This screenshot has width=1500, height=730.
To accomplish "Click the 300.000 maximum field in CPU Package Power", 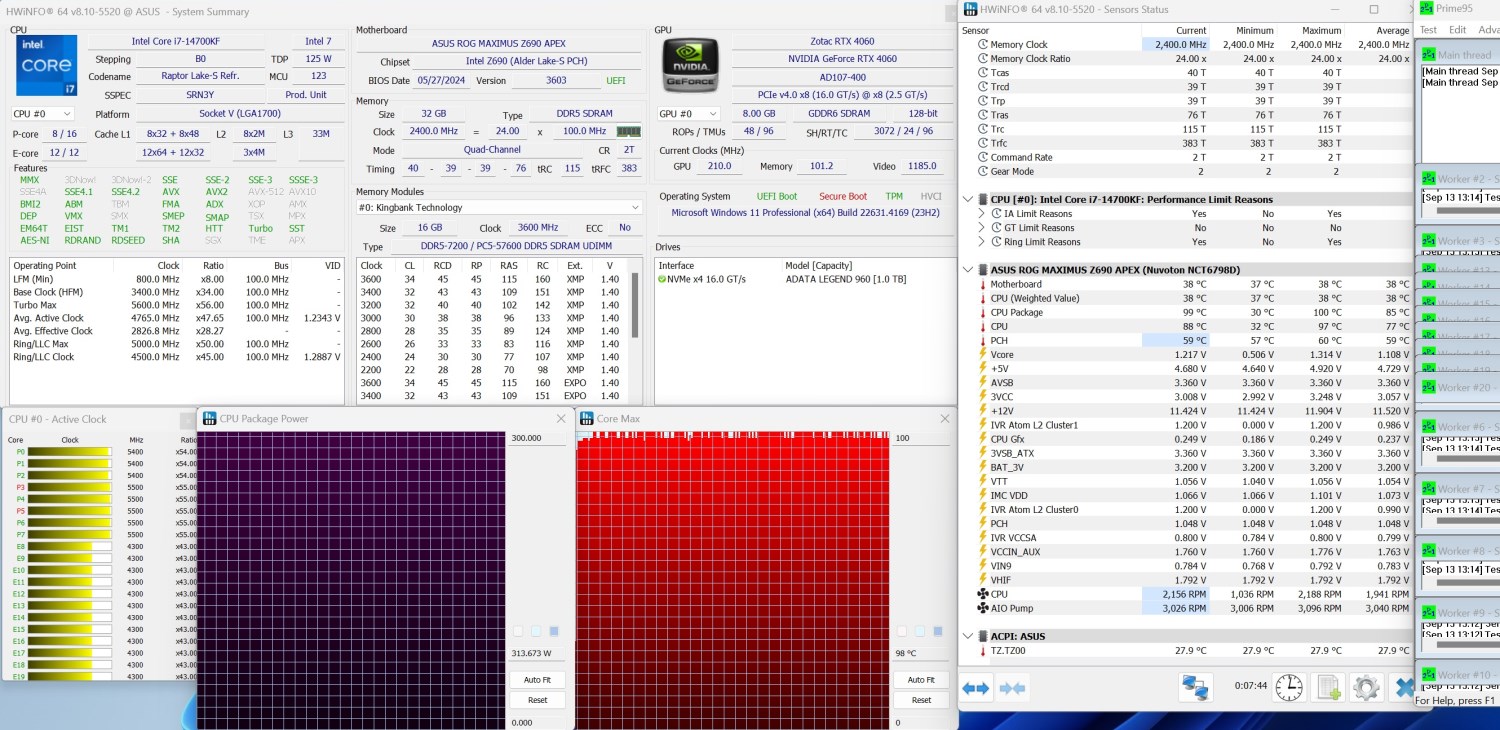I will (x=537, y=438).
